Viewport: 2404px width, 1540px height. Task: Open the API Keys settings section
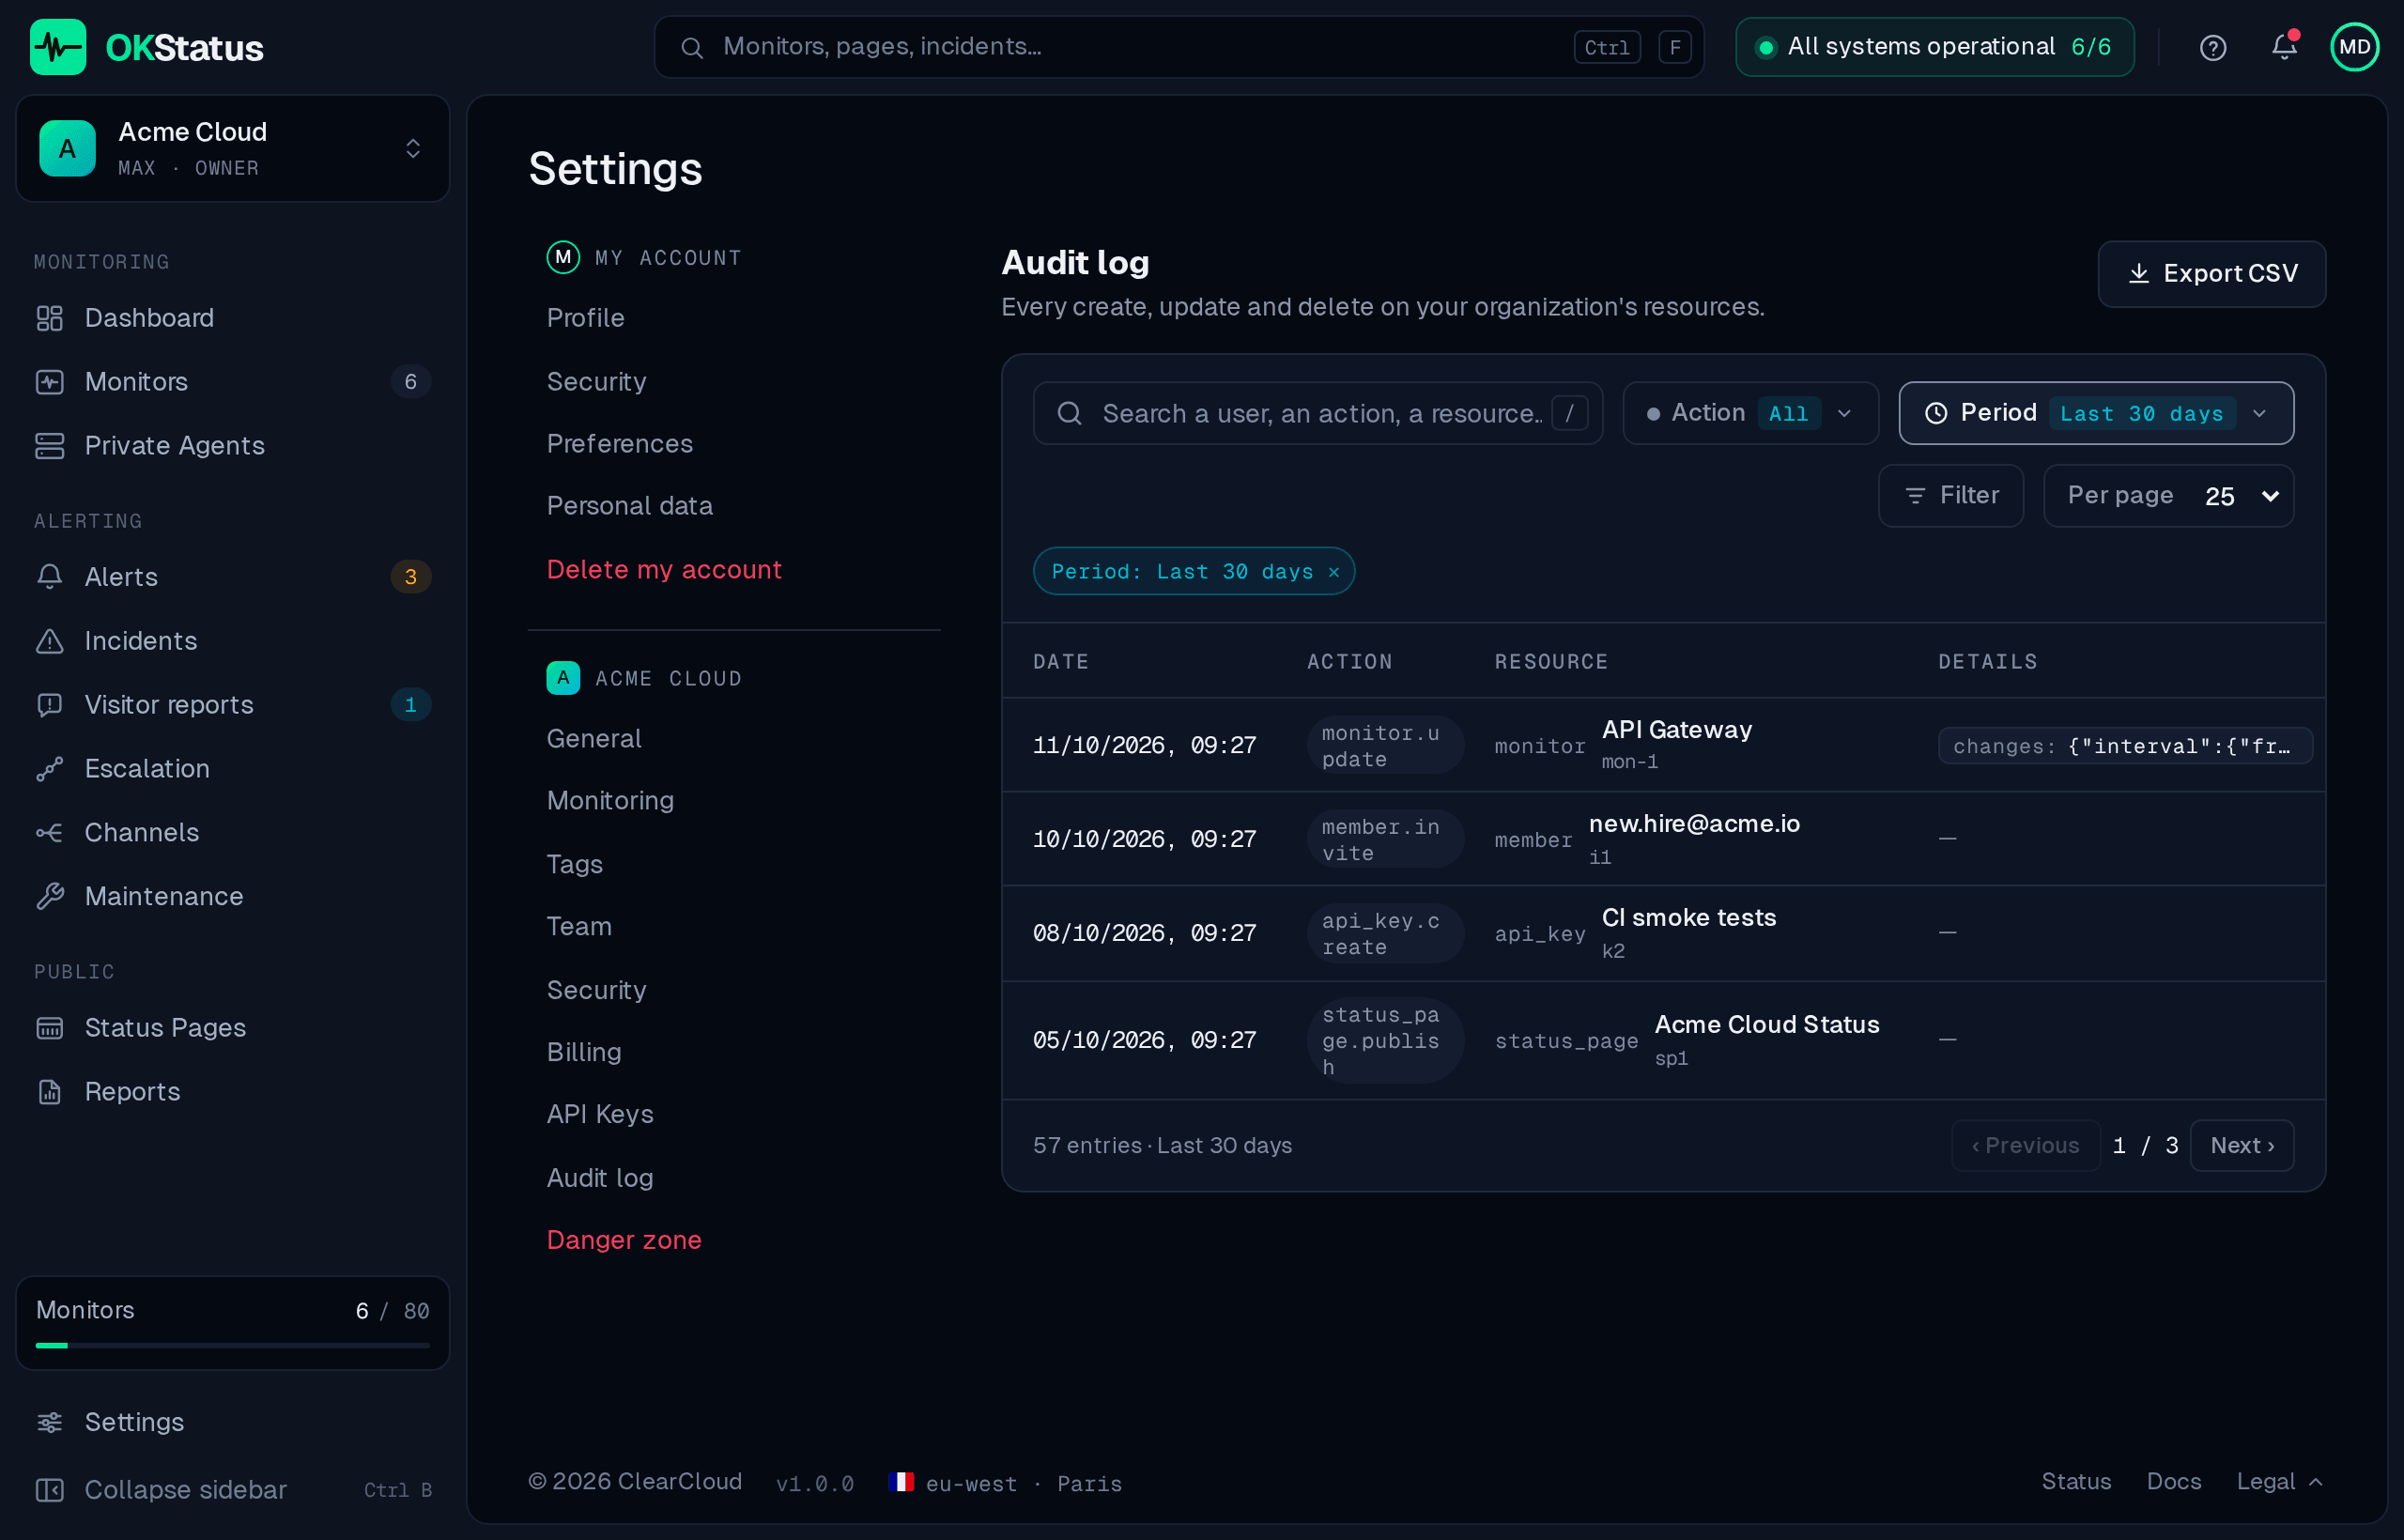click(x=600, y=1115)
